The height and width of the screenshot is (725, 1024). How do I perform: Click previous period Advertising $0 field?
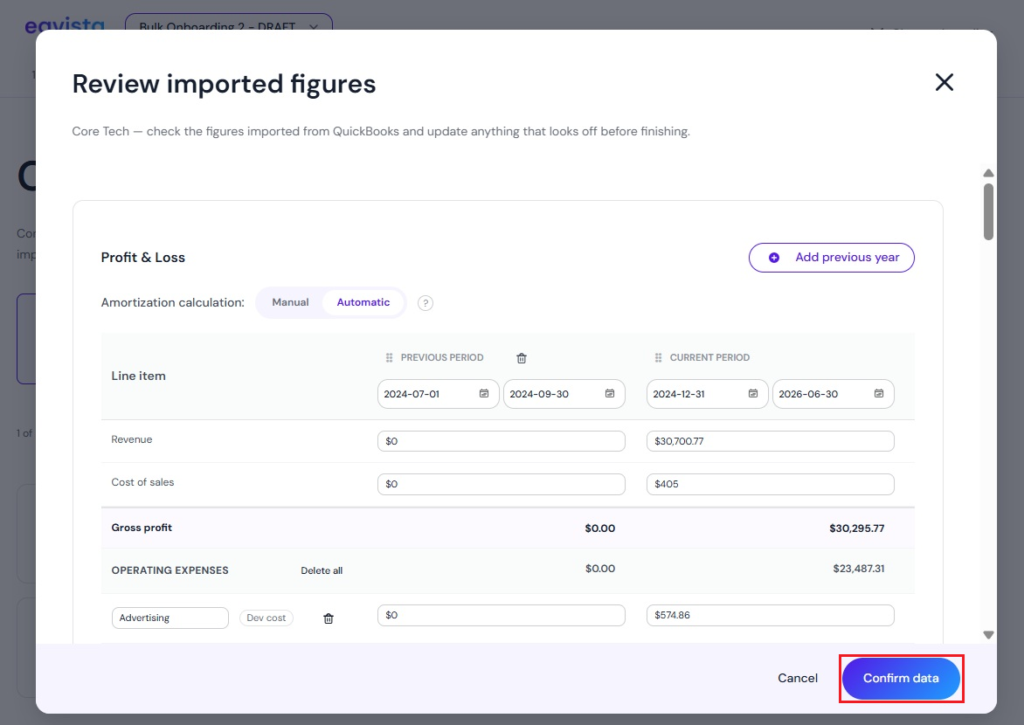(x=501, y=615)
